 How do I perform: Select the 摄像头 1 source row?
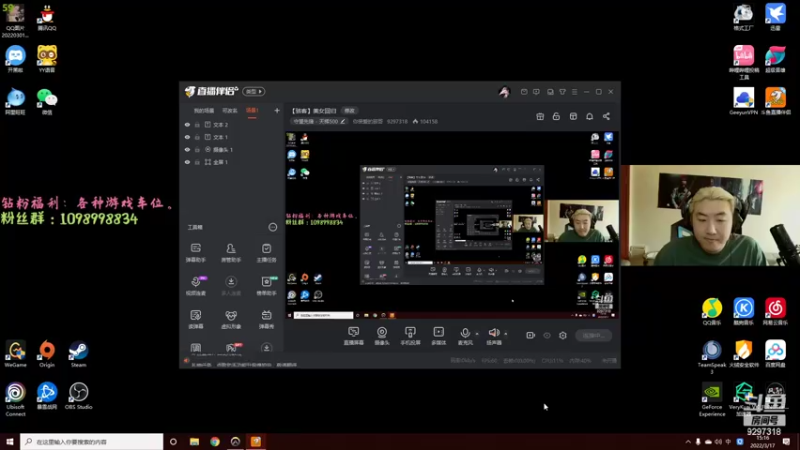(x=232, y=149)
